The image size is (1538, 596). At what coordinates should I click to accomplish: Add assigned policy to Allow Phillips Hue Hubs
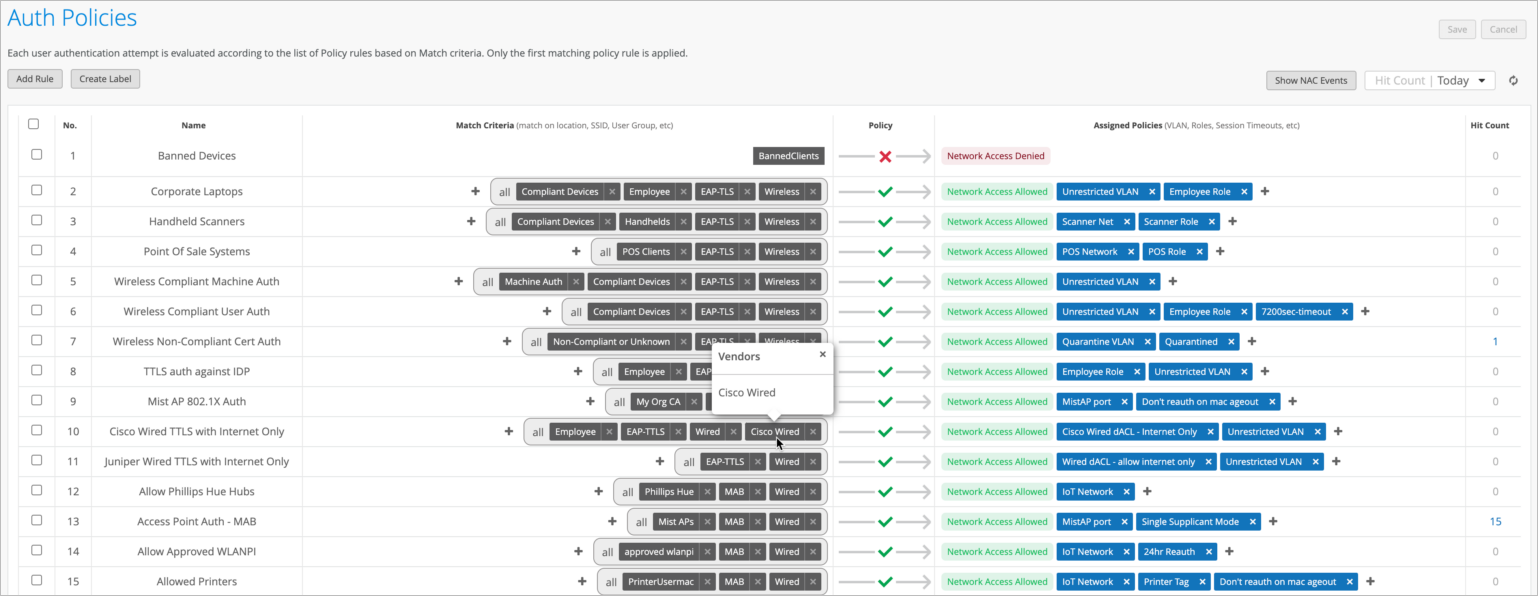pyautogui.click(x=1148, y=492)
